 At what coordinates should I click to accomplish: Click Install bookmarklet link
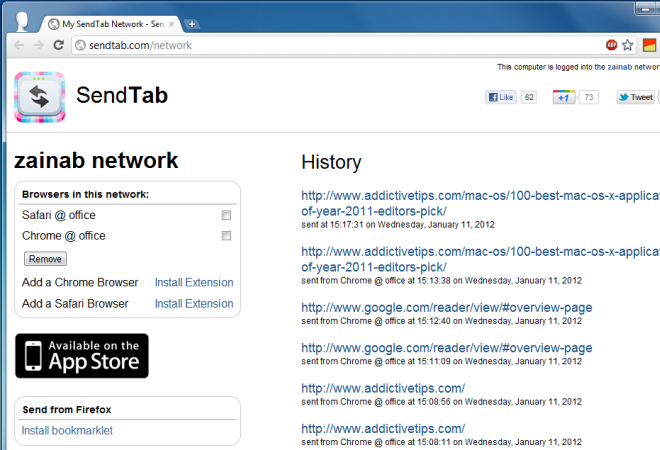pos(67,431)
